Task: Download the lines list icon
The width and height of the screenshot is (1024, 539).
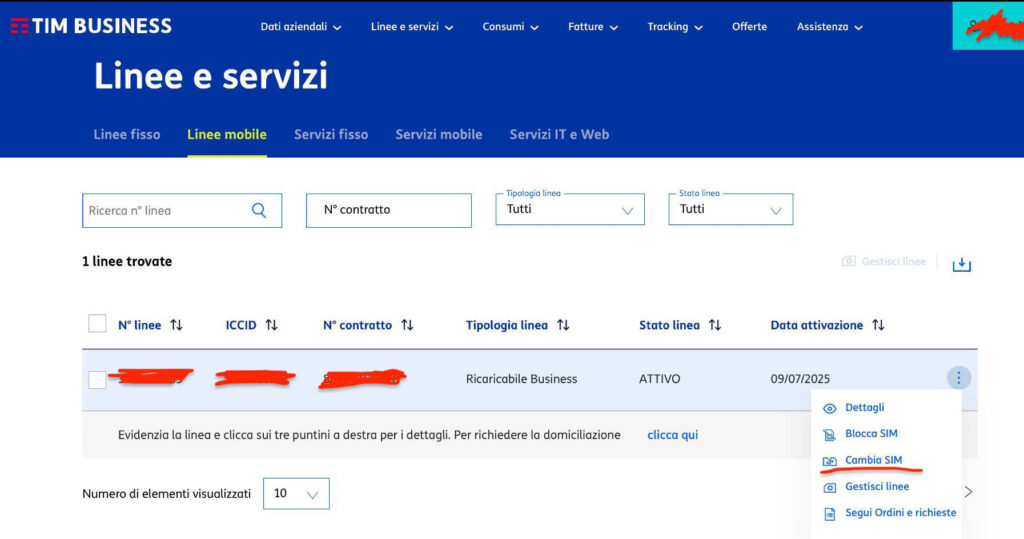Action: 961,264
